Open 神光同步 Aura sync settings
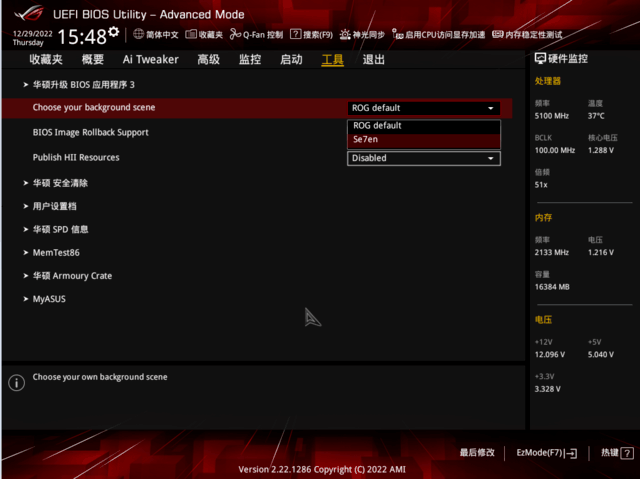640x479 pixels. click(x=363, y=34)
